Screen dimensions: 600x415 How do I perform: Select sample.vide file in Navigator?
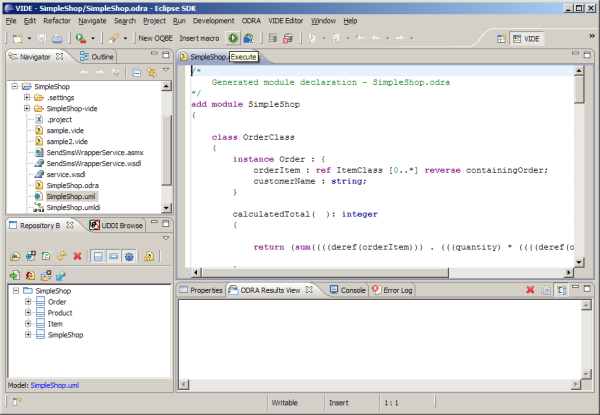pos(65,130)
